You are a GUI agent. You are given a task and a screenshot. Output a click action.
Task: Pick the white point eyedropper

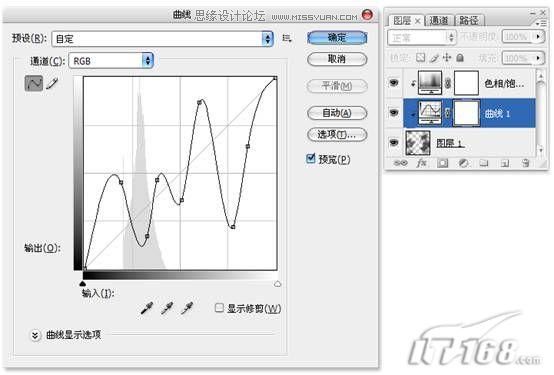[187, 308]
